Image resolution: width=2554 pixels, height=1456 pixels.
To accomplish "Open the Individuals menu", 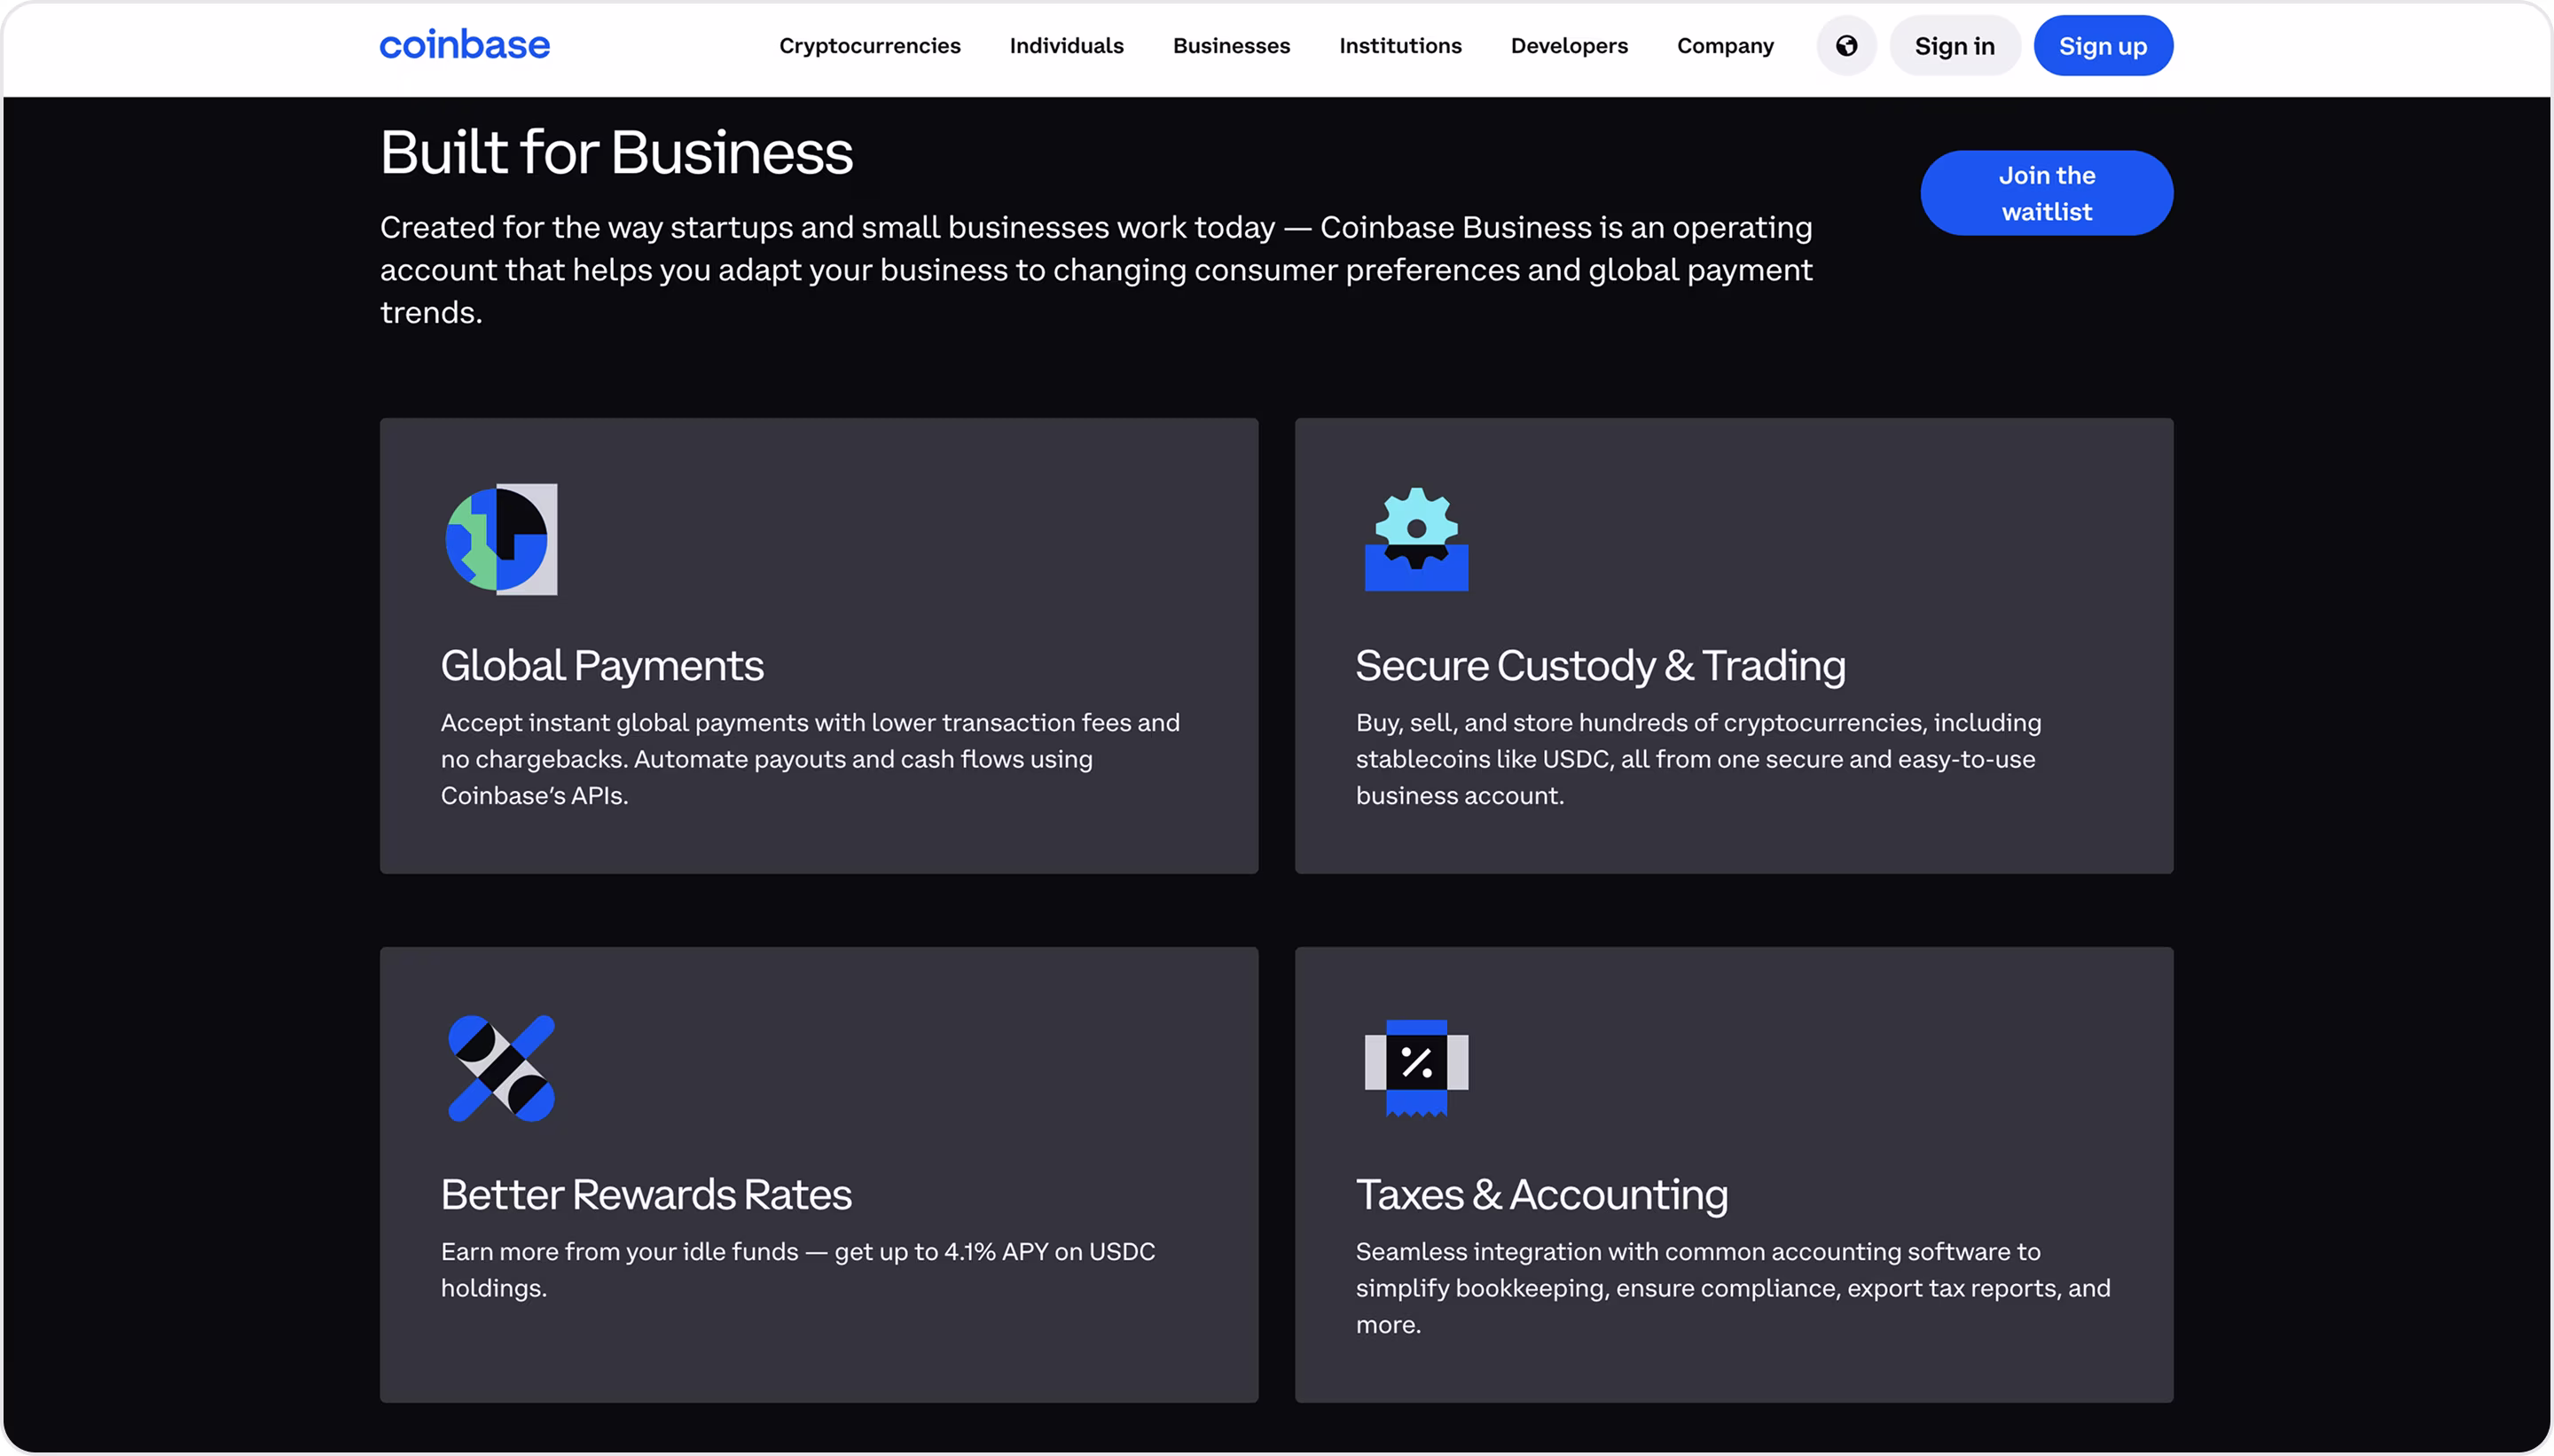I will (x=1066, y=46).
